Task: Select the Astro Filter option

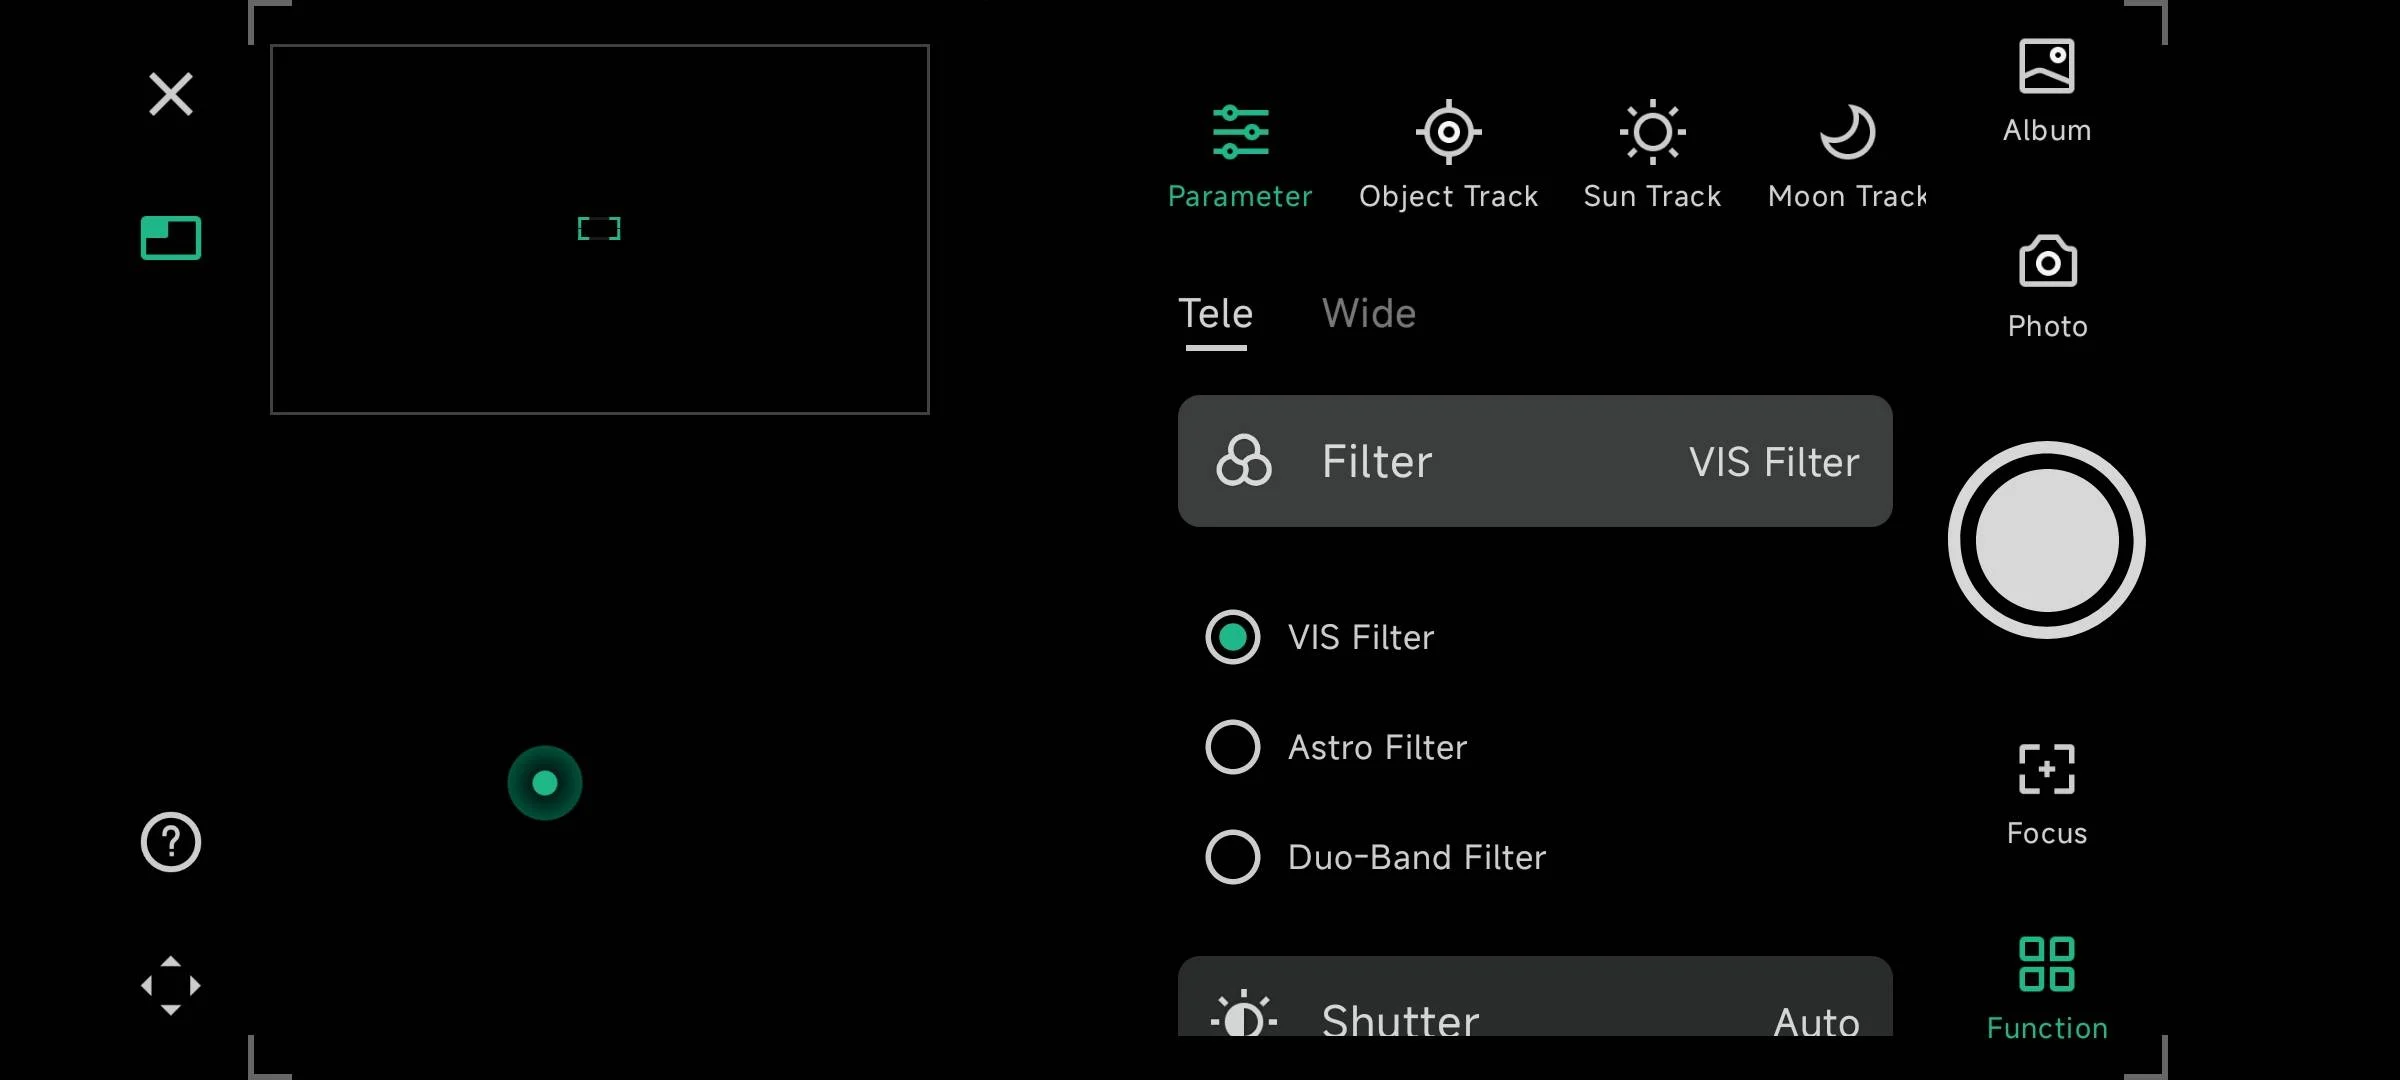Action: (x=1233, y=747)
